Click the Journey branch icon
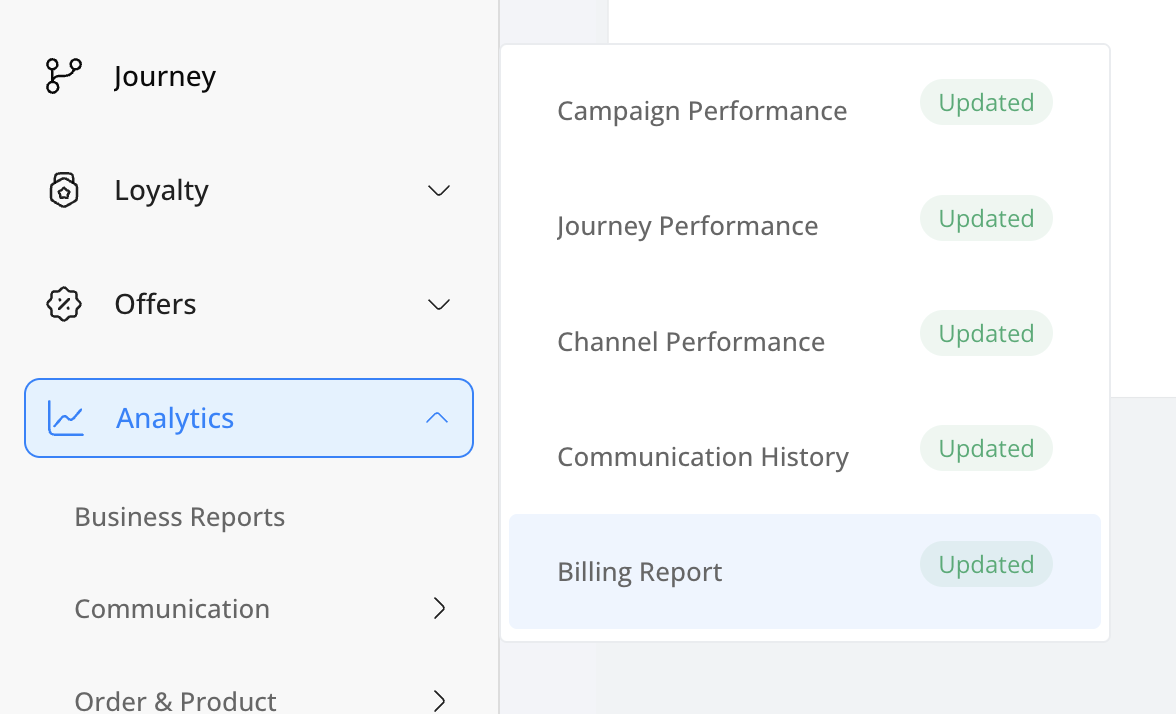Screen dimensions: 1176x714 64,76
